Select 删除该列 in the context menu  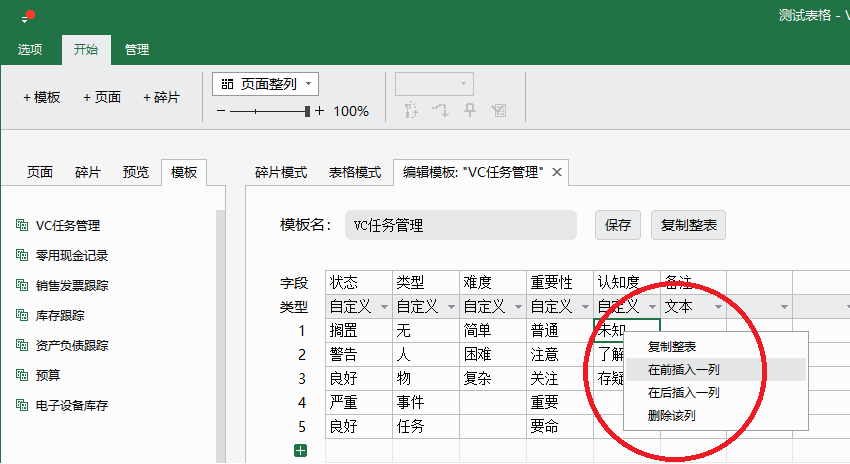[671, 415]
